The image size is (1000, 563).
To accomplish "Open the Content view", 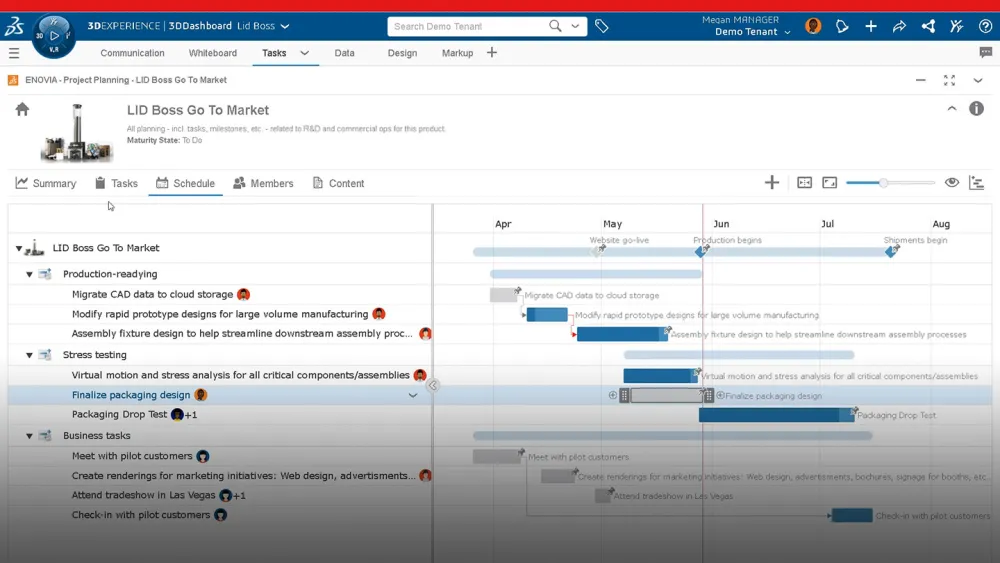I will point(338,183).
